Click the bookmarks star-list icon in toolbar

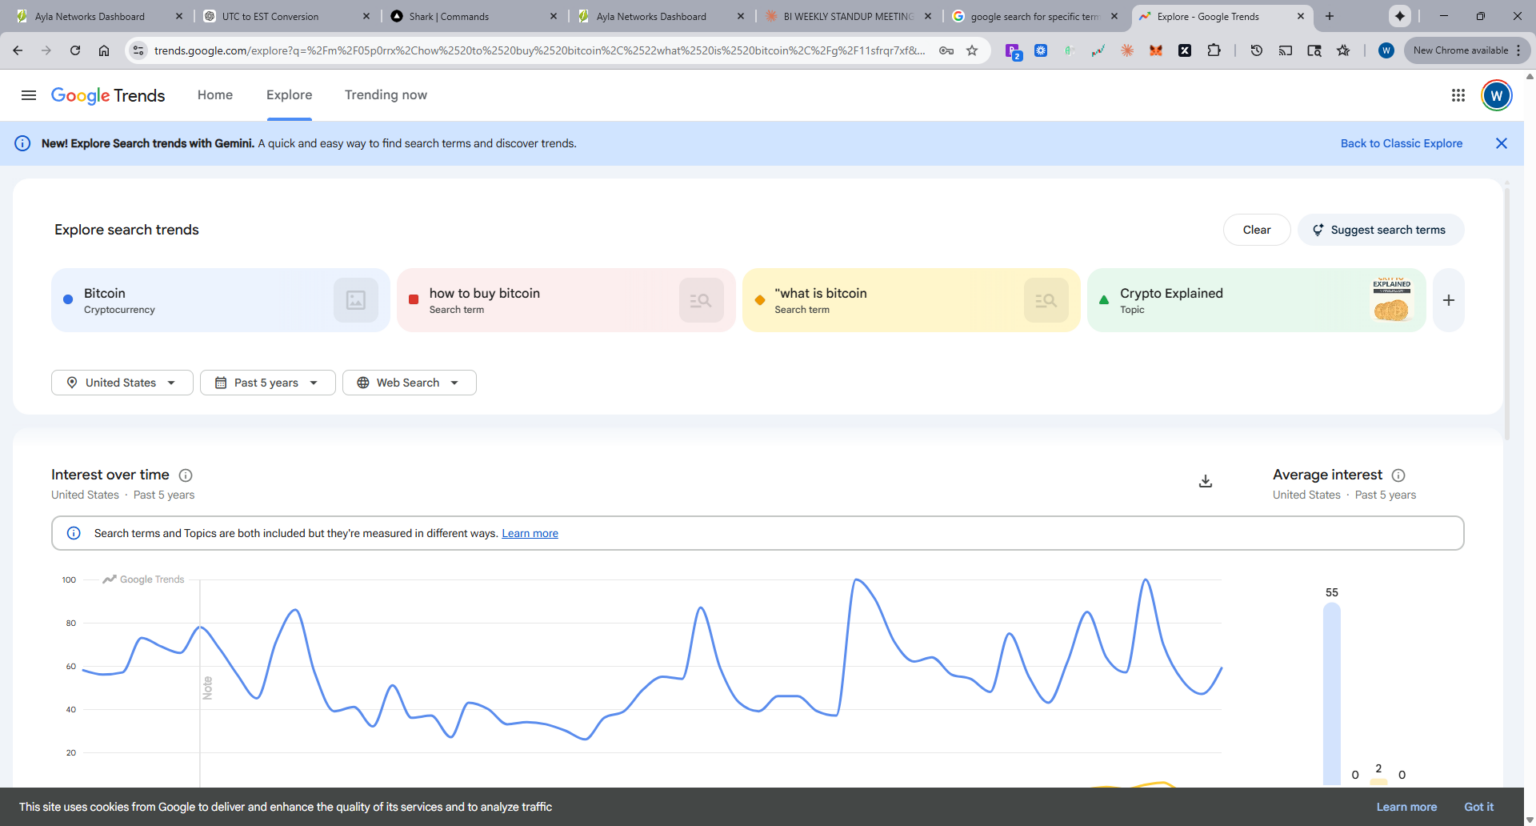(x=1343, y=50)
